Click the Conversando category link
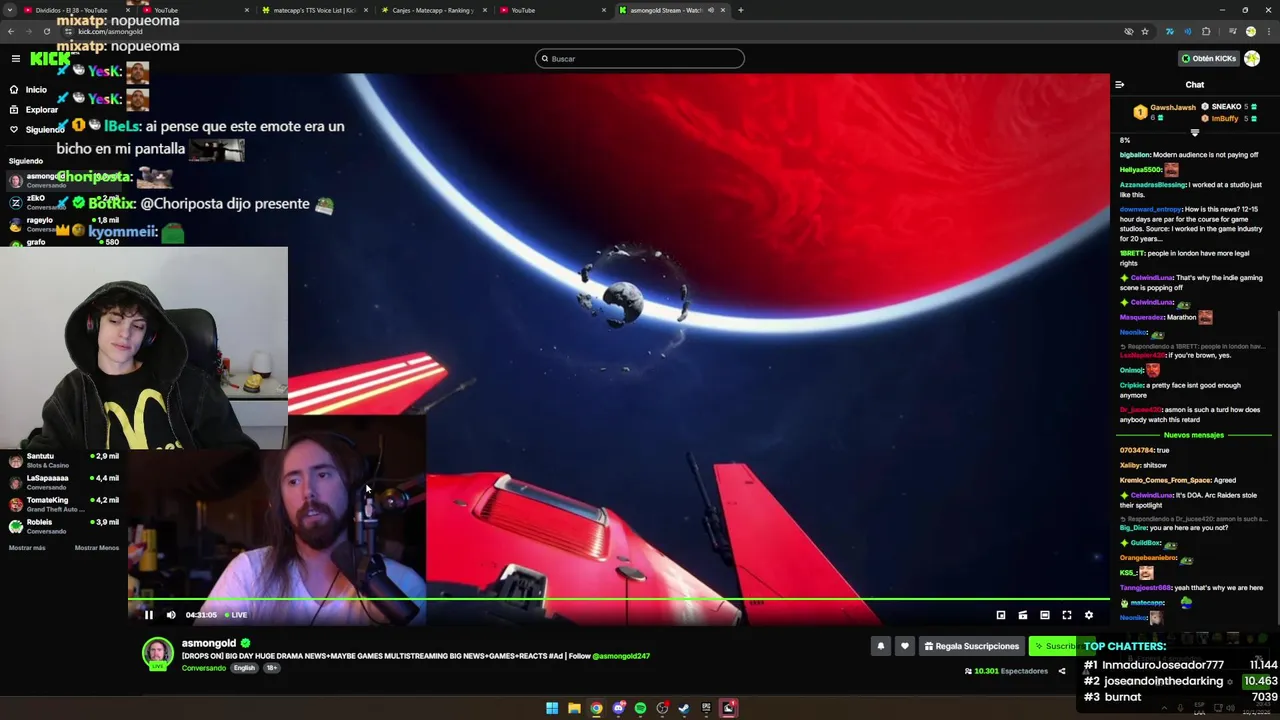The height and width of the screenshot is (720, 1280). [x=204, y=668]
